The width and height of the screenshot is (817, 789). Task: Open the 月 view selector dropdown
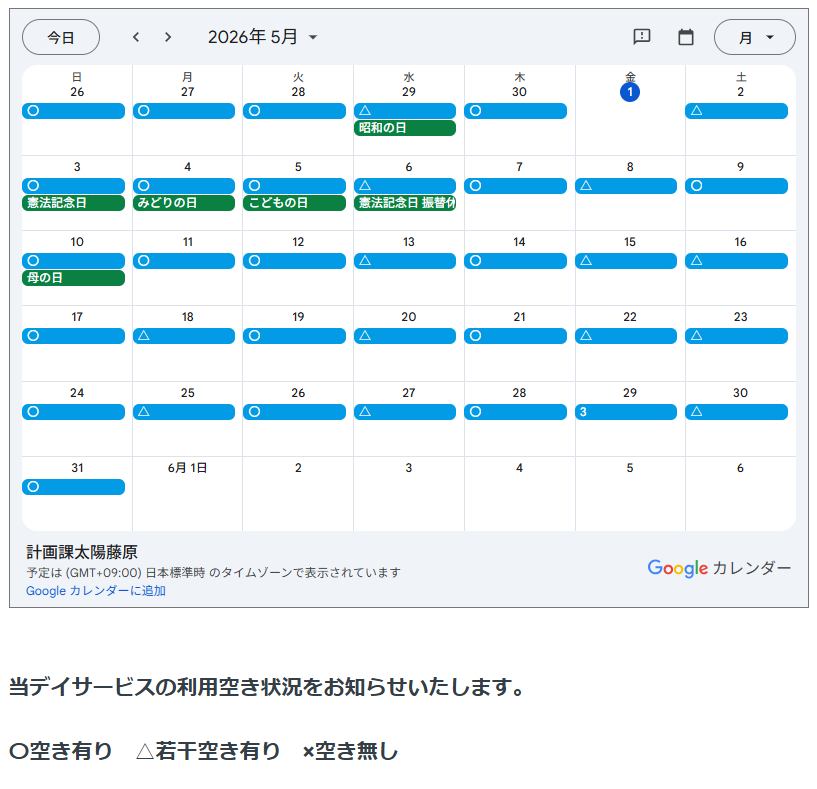pos(754,37)
